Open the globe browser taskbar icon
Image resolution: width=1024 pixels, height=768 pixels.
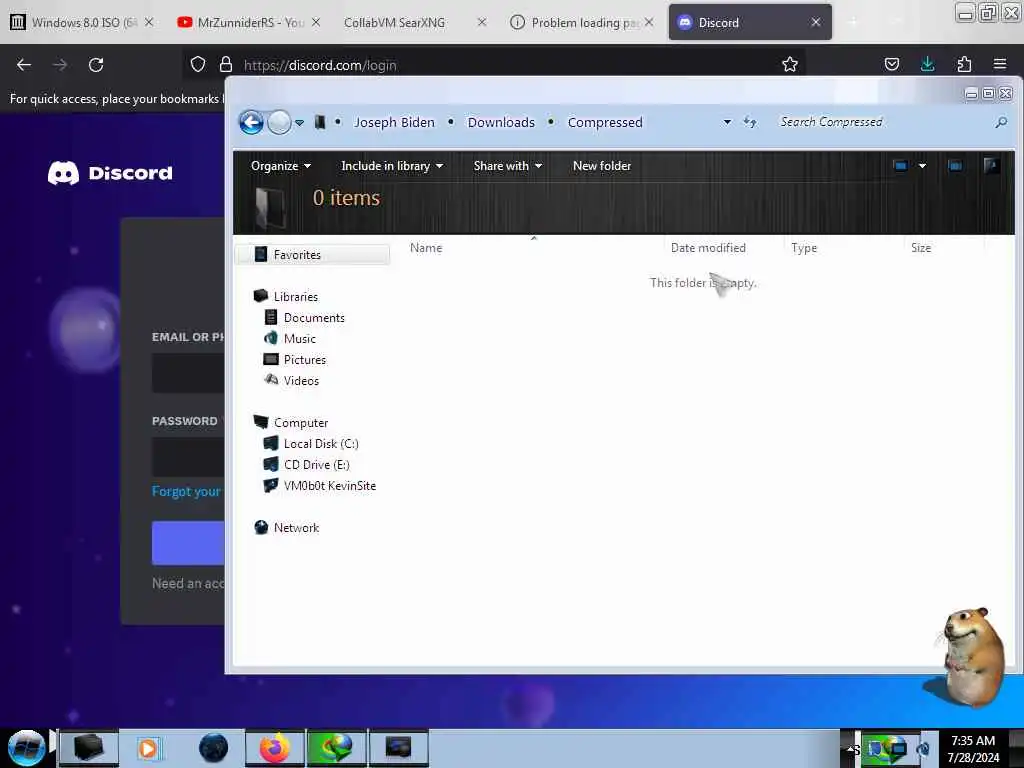213,748
